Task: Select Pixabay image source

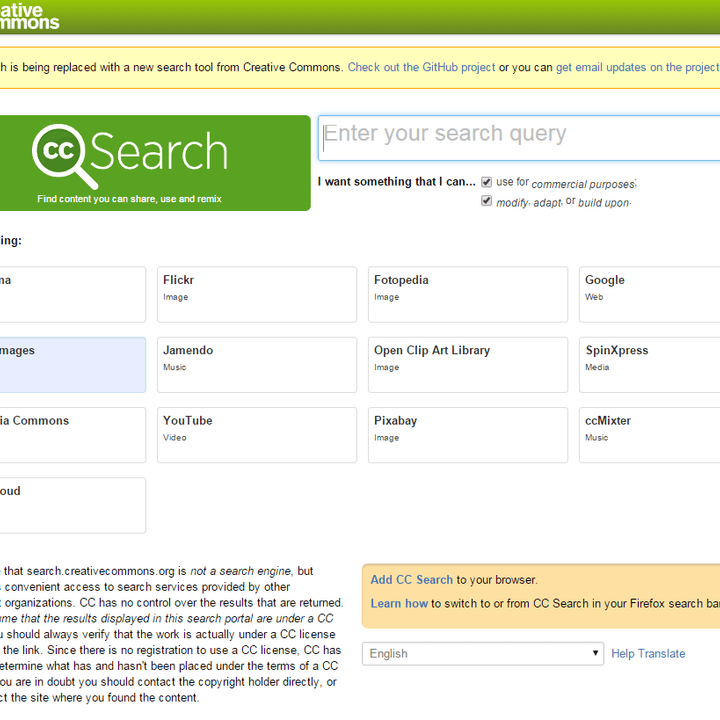Action: point(467,435)
